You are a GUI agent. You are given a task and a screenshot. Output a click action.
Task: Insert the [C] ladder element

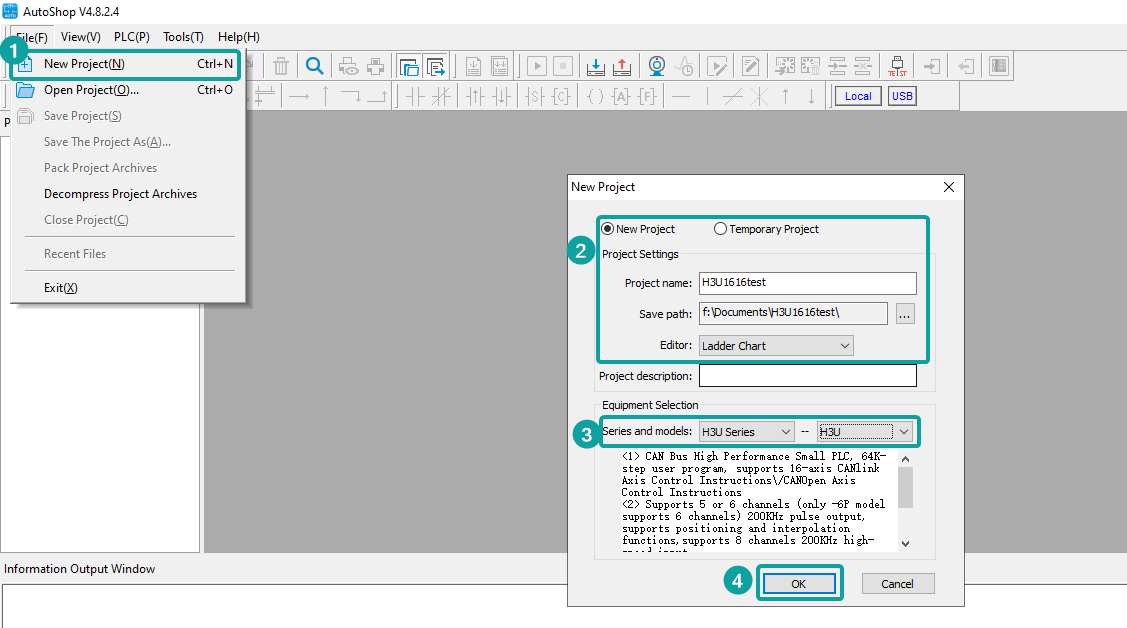[x=561, y=96]
